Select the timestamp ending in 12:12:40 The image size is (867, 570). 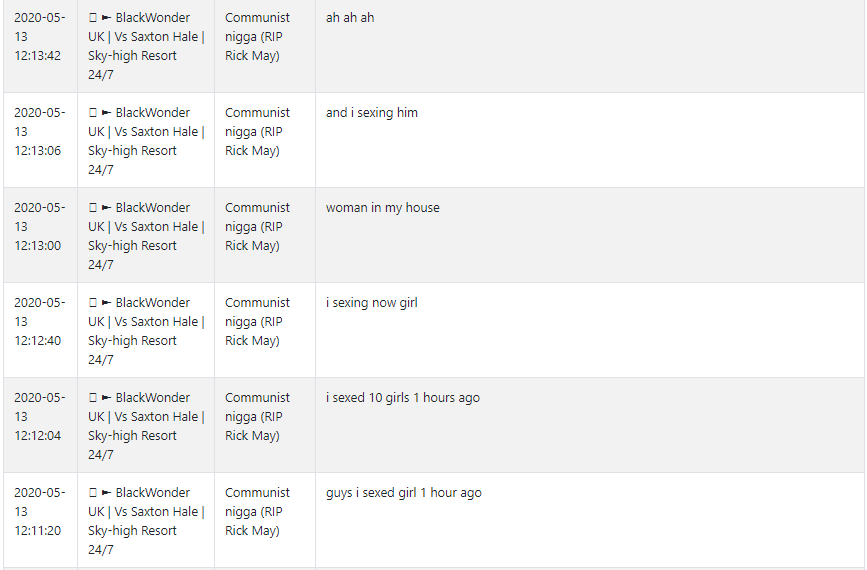(39, 322)
